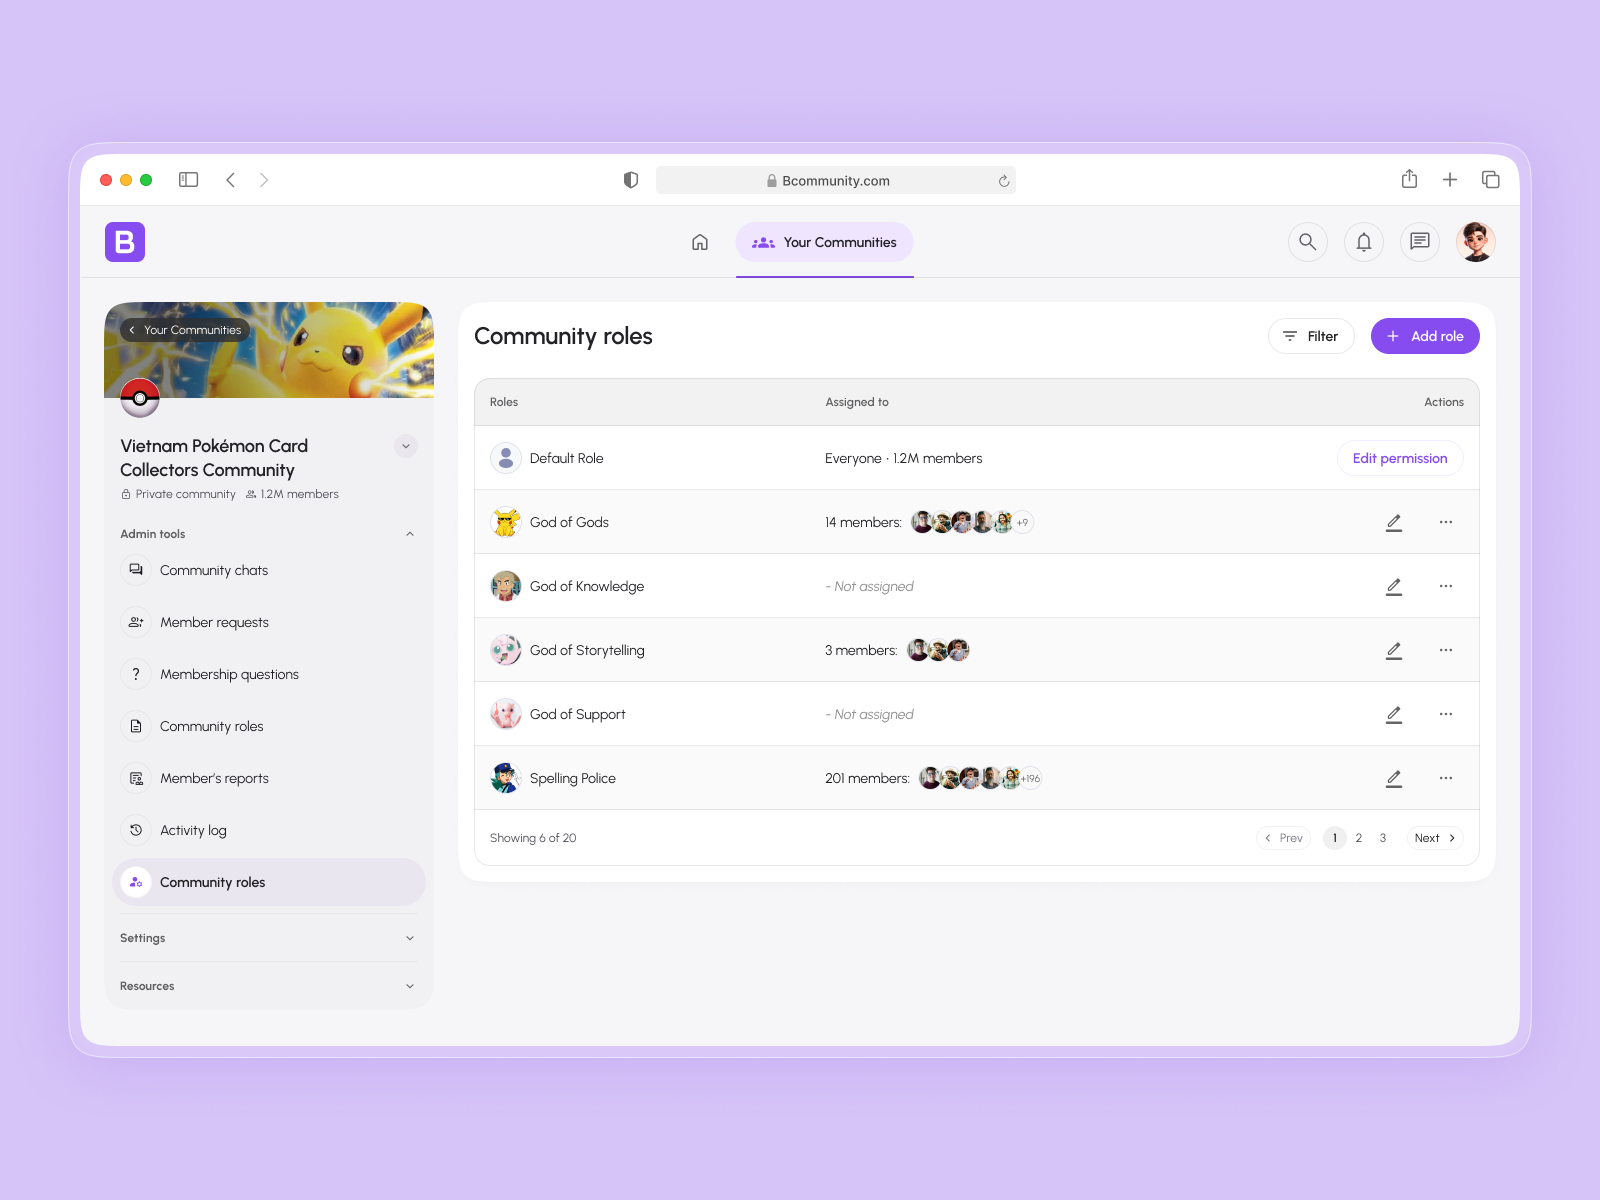
Task: Click the Add role button
Action: tap(1425, 336)
